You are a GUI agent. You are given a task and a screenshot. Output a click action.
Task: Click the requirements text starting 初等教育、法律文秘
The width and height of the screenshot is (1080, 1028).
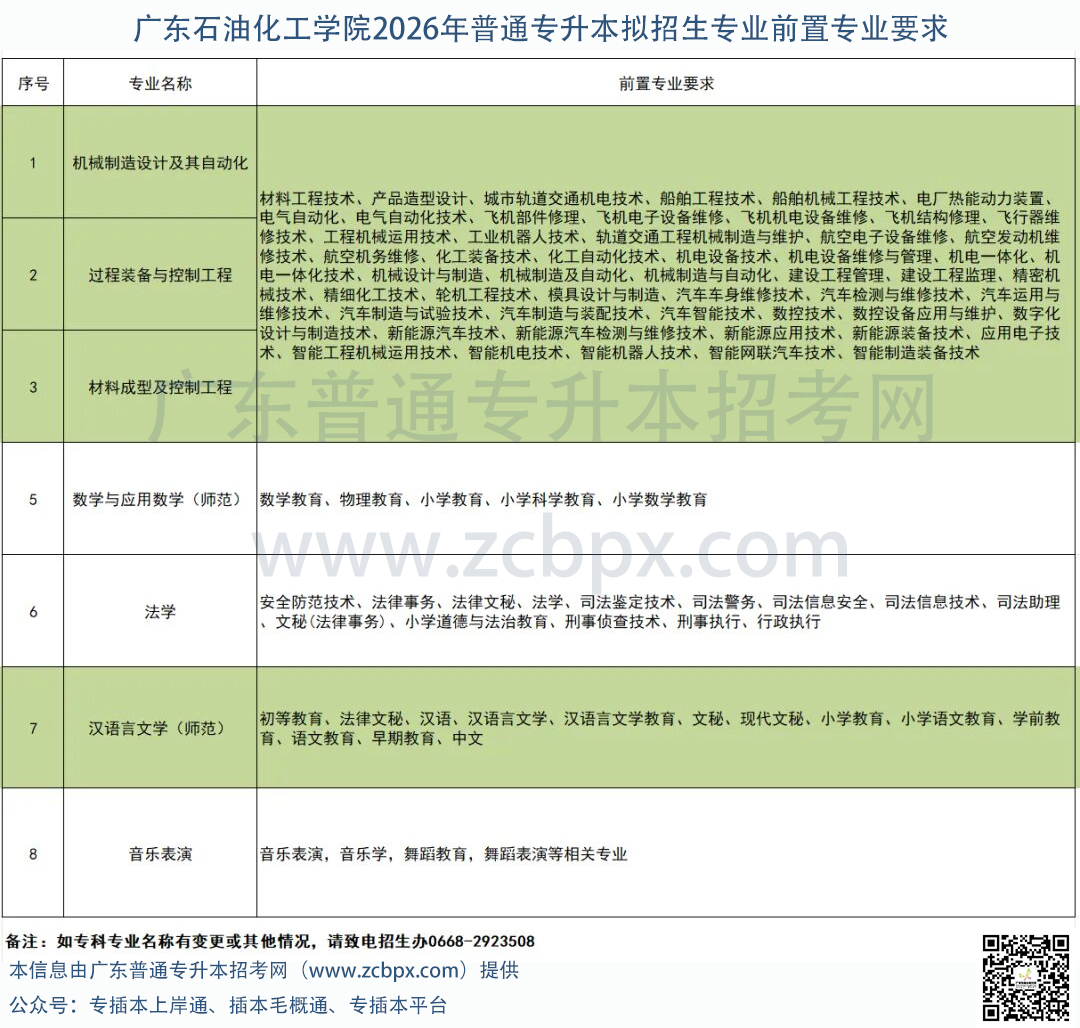[x=660, y=728]
